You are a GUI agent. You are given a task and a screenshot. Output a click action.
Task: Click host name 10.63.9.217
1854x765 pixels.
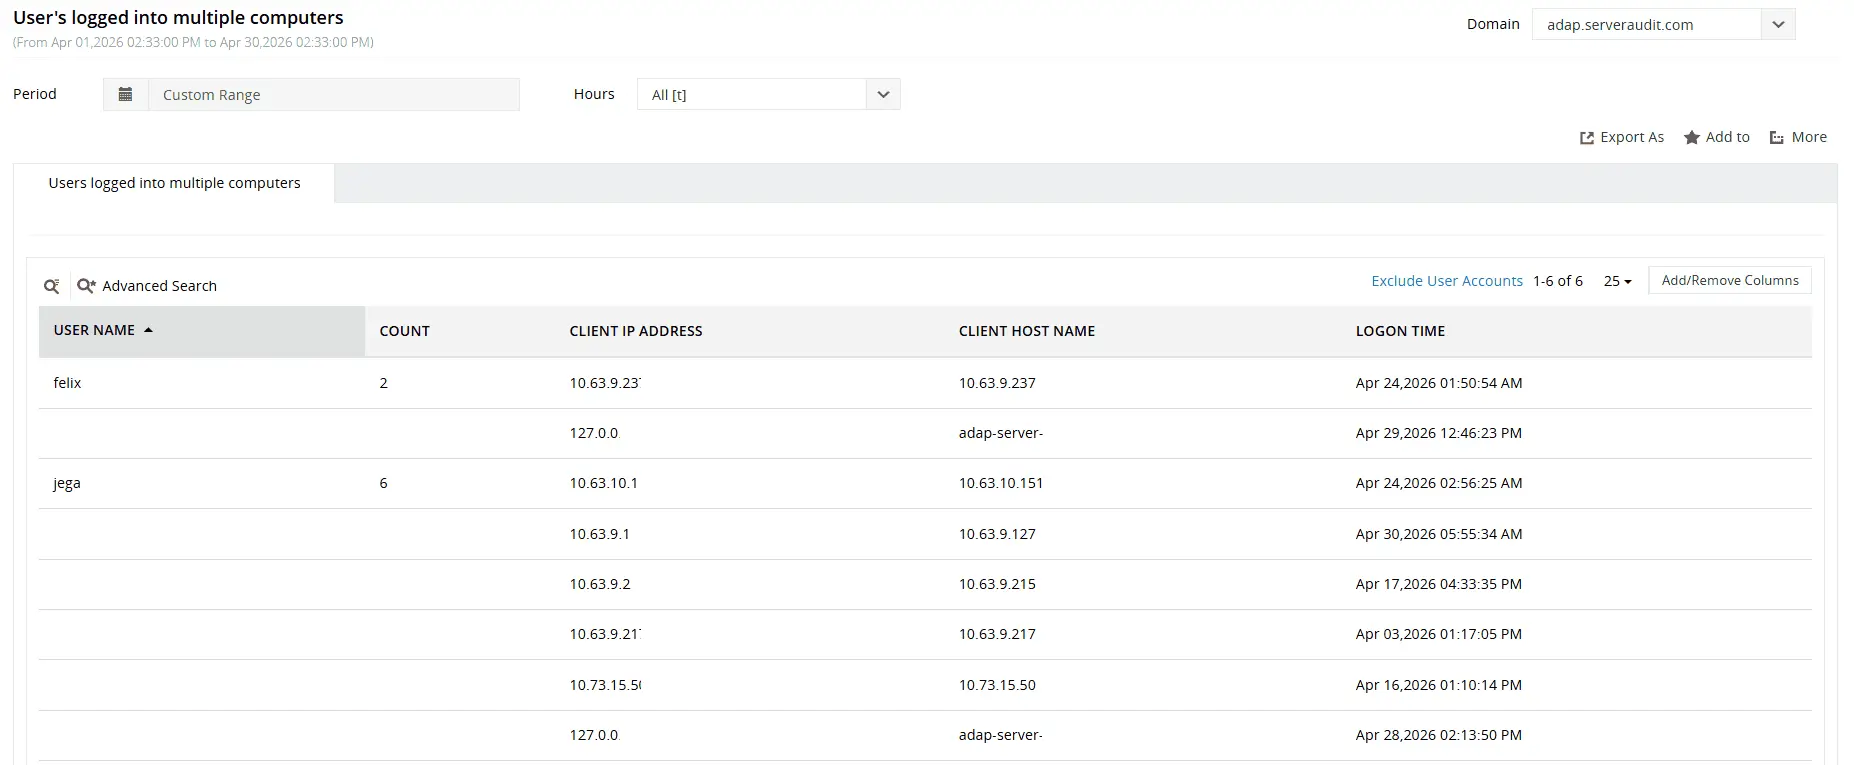[997, 634]
